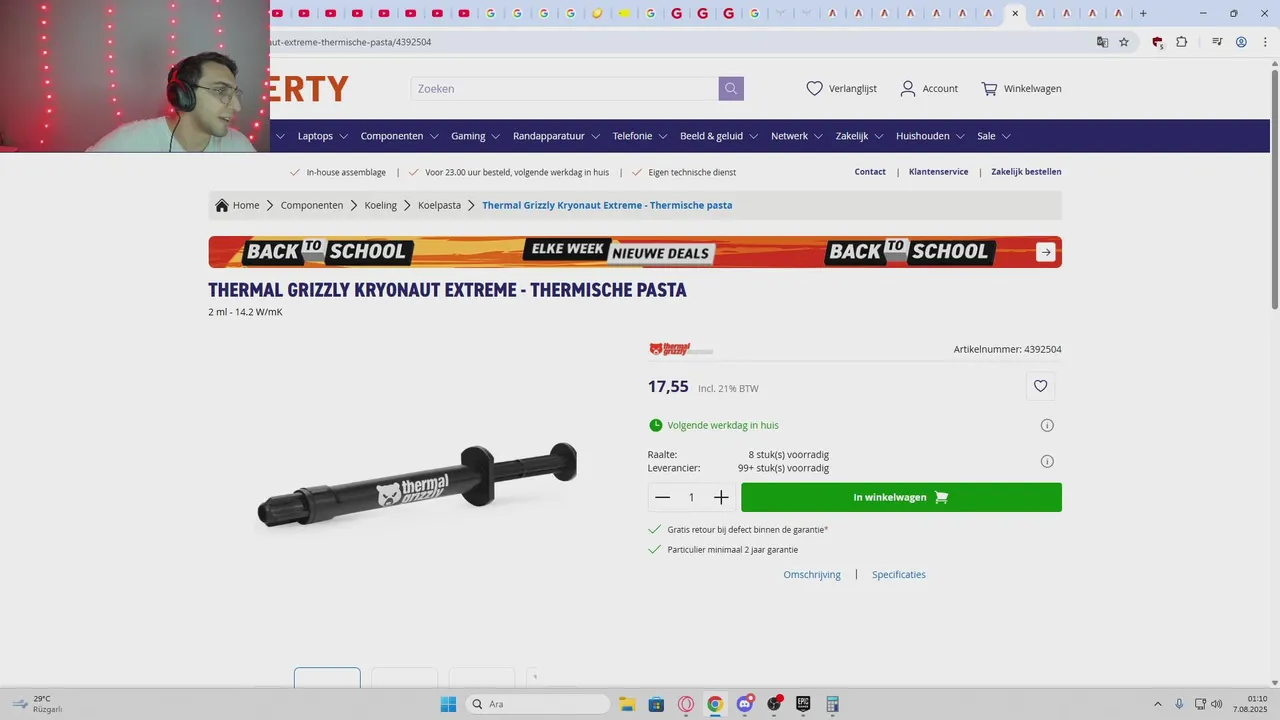Open Windows Start menu
1280x720 pixels.
point(448,704)
